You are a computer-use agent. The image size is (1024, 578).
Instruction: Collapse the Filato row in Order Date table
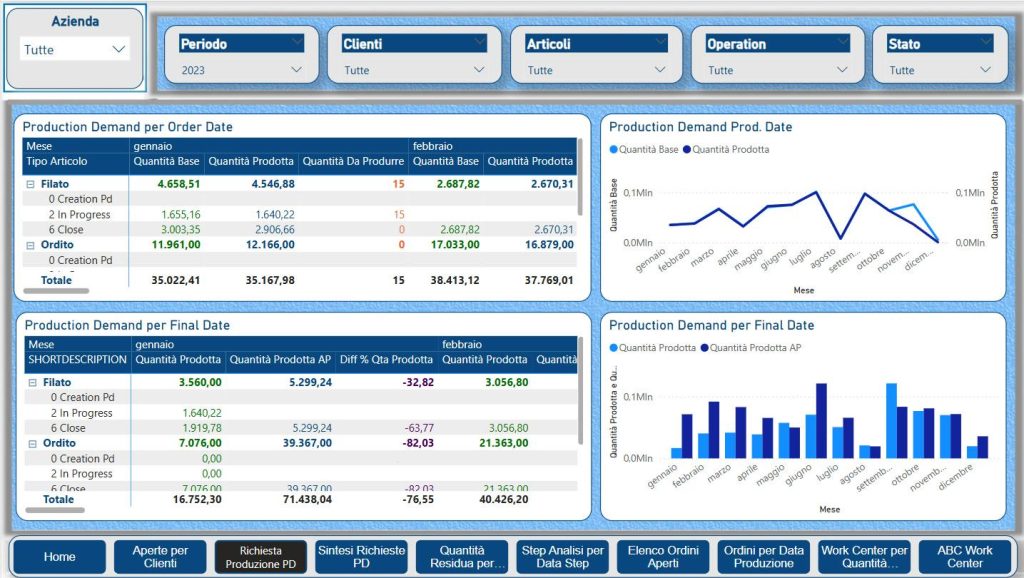click(31, 184)
